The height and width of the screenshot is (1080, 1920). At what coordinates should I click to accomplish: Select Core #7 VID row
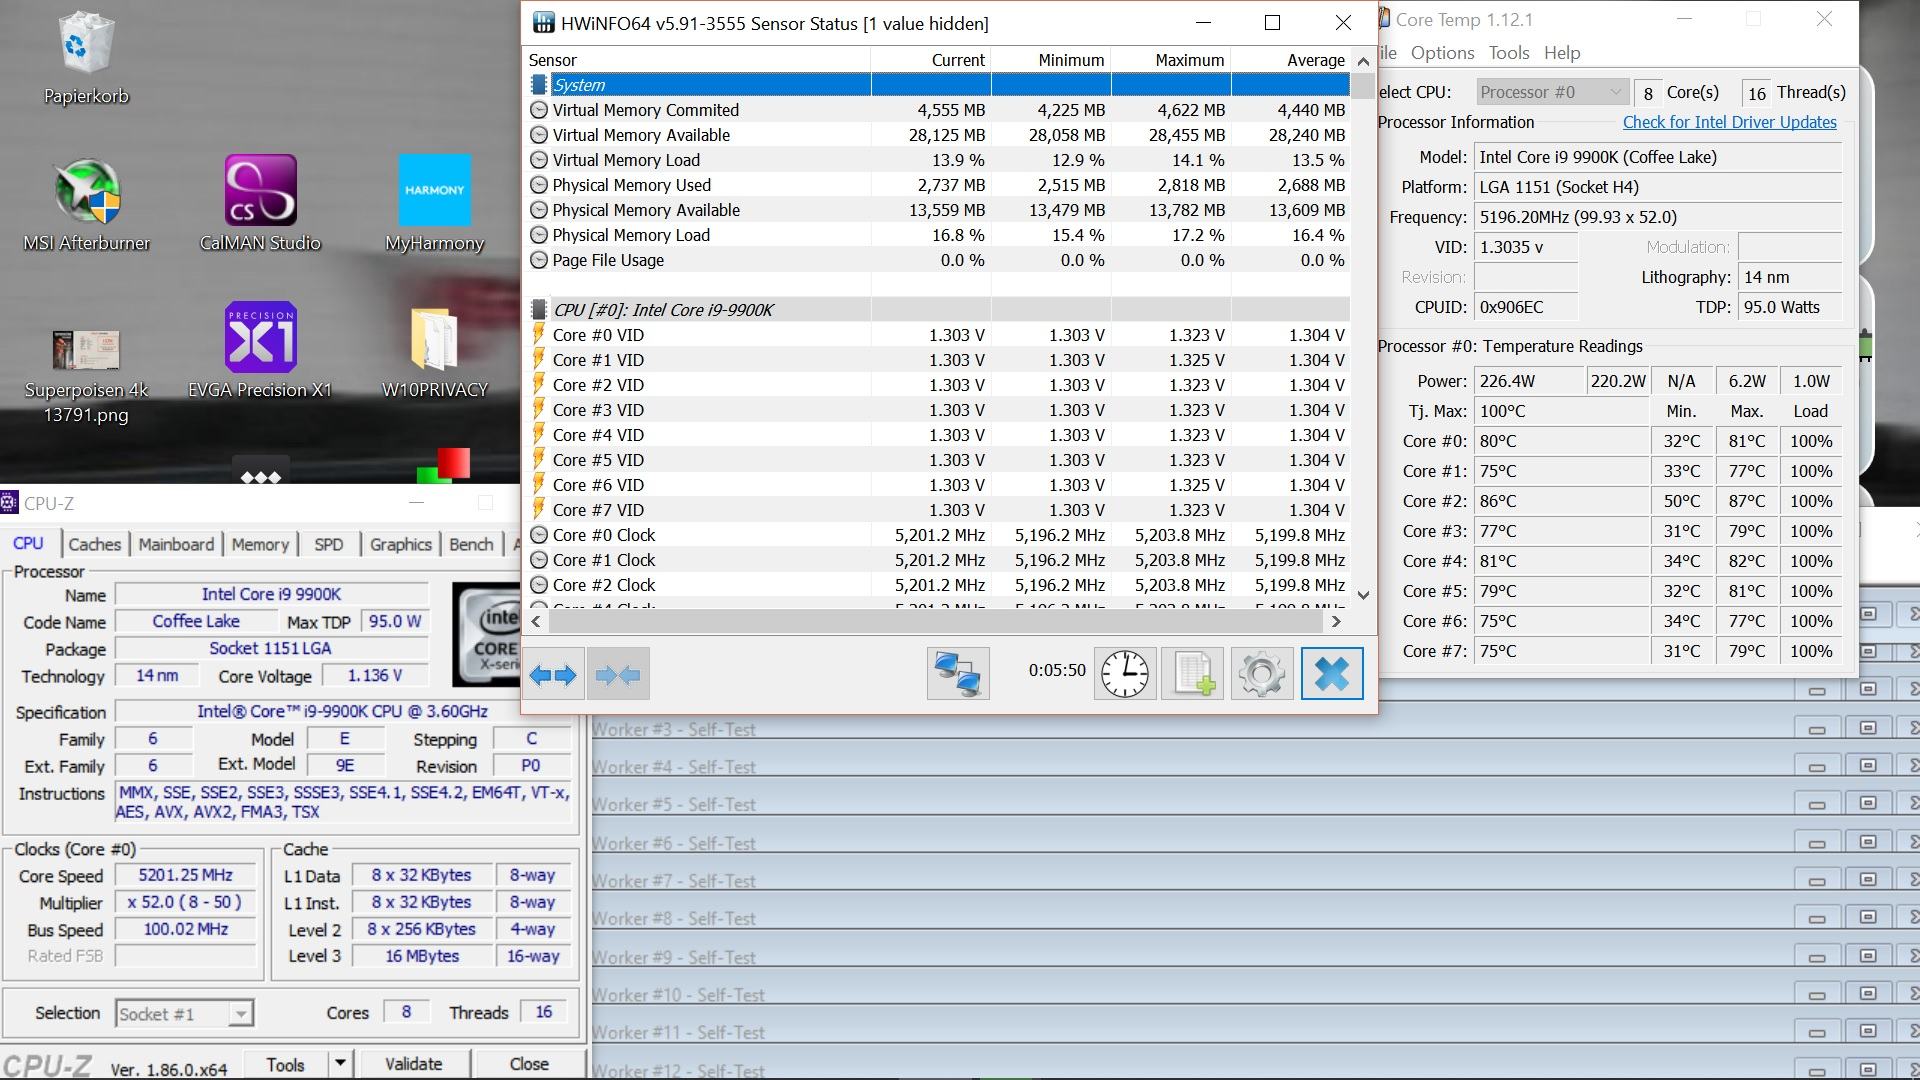[x=938, y=510]
